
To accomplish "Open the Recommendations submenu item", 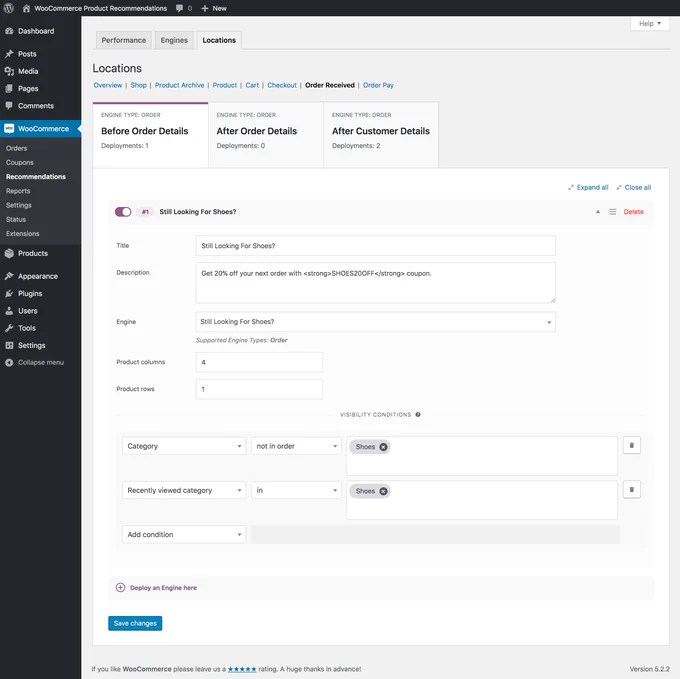I will [36, 176].
